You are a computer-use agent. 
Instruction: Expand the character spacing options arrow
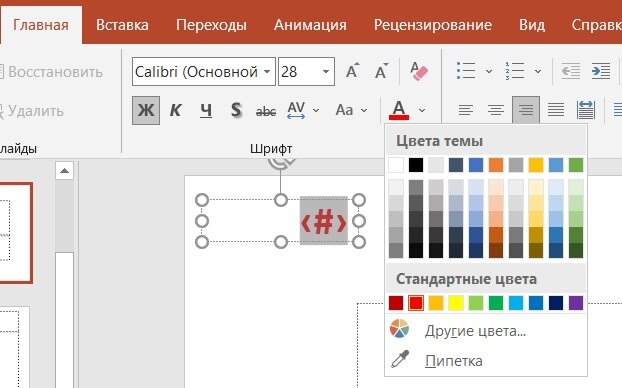pyautogui.click(x=316, y=111)
